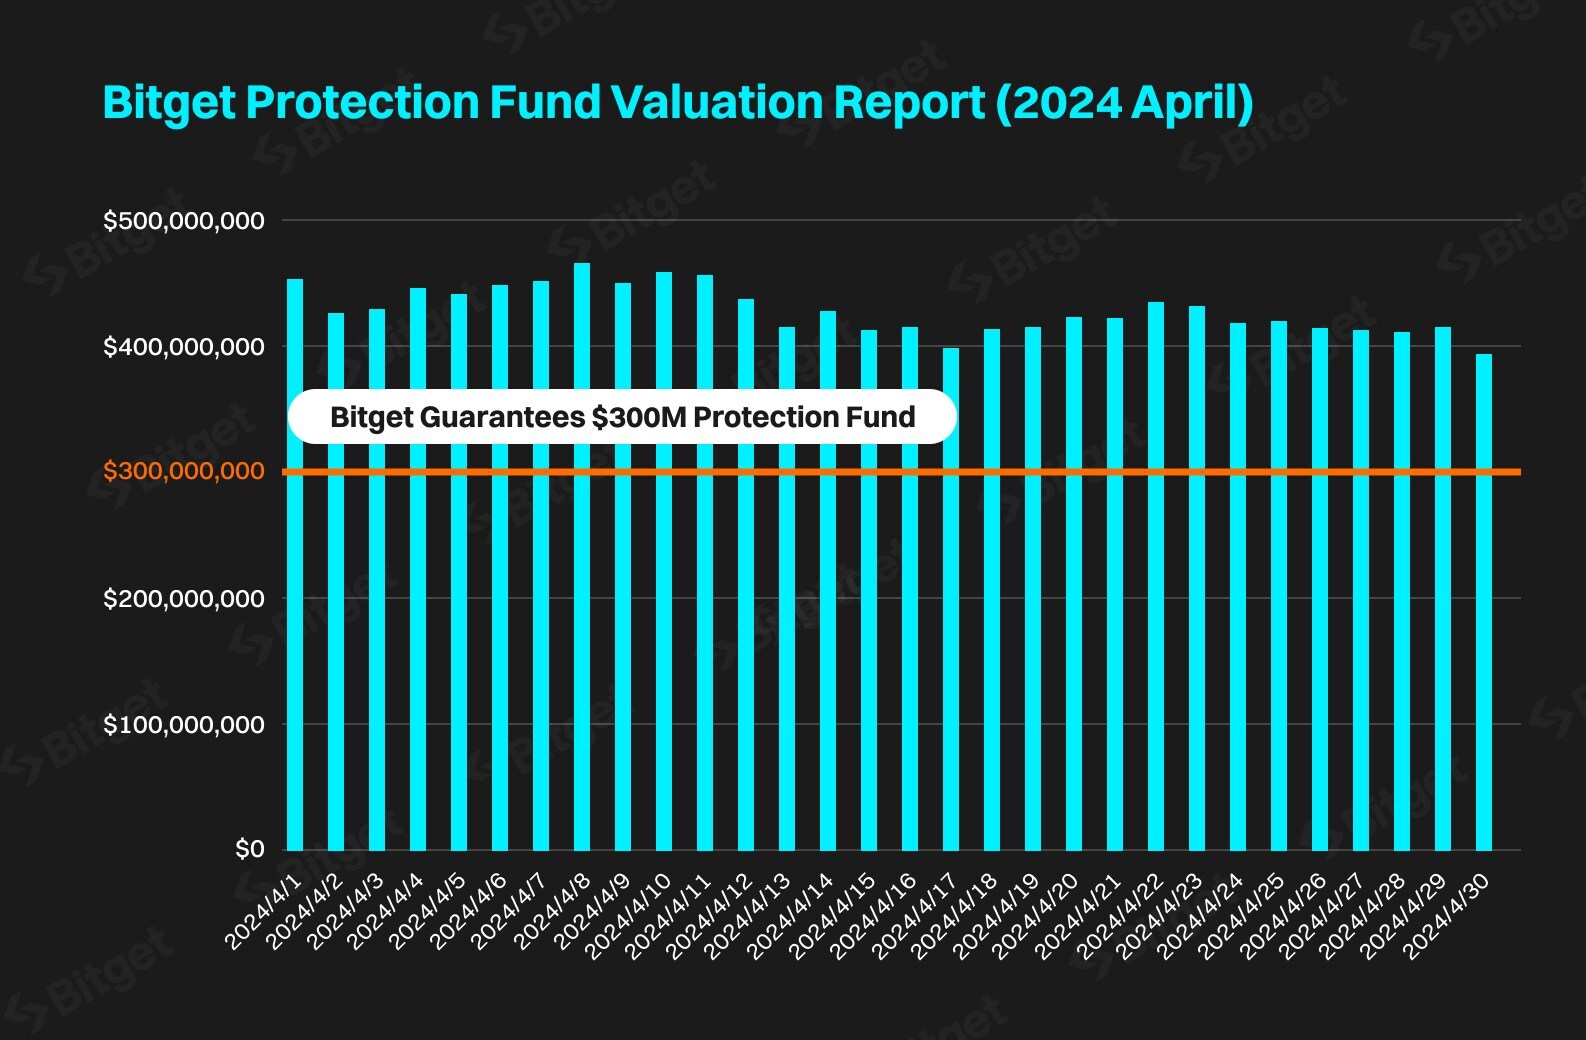Click the Bitget Guarantees $300M Protection Fund label
1586x1040 pixels.
point(622,417)
